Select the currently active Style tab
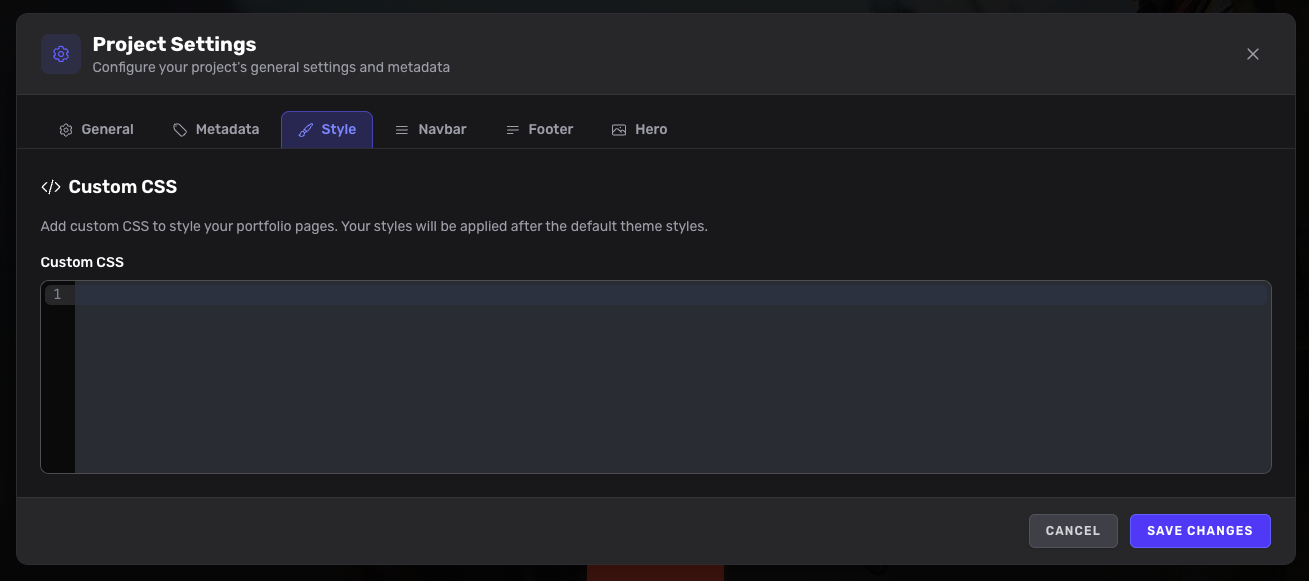 [327, 129]
